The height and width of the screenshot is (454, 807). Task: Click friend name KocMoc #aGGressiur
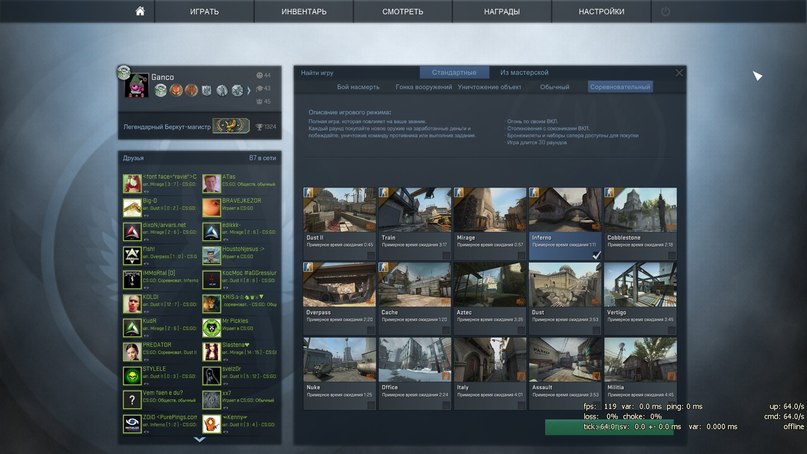pos(250,273)
